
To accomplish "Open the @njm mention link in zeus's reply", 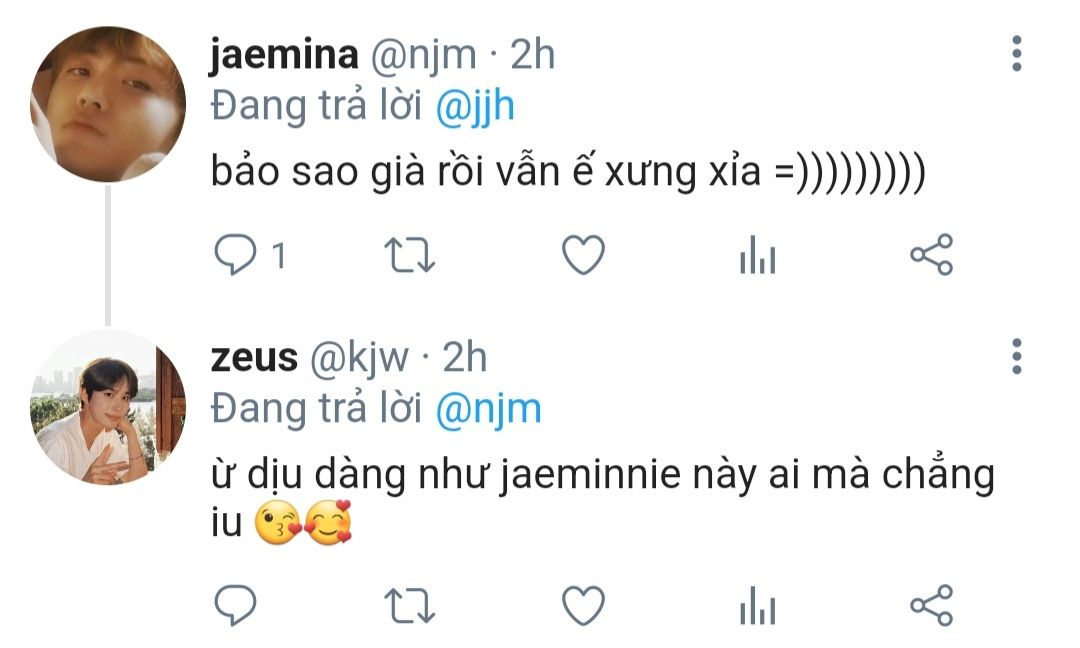I will point(488,410).
